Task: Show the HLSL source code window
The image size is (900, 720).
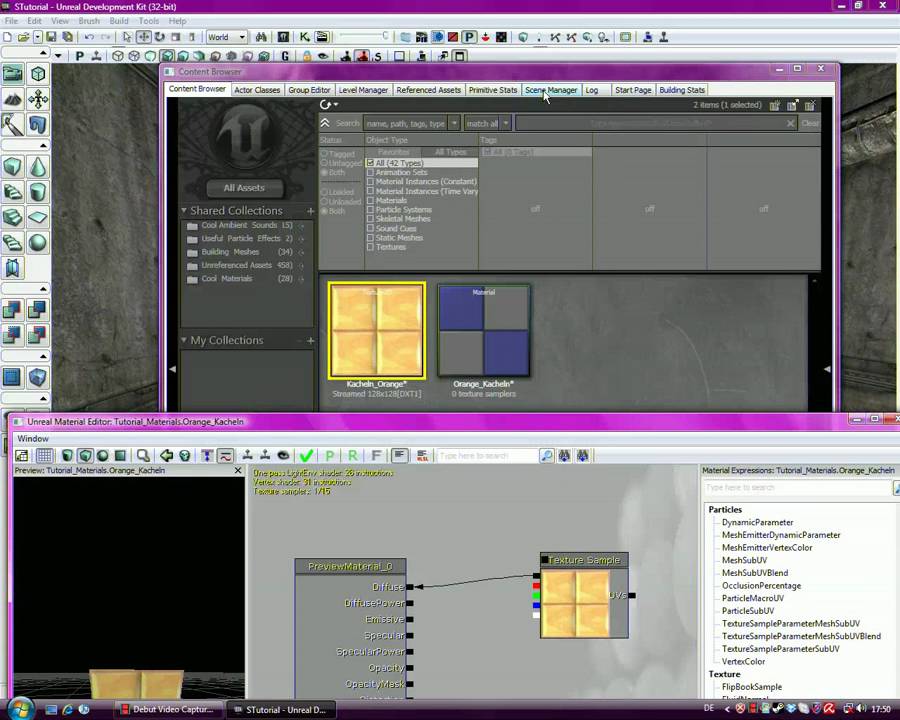Action: pos(422,456)
